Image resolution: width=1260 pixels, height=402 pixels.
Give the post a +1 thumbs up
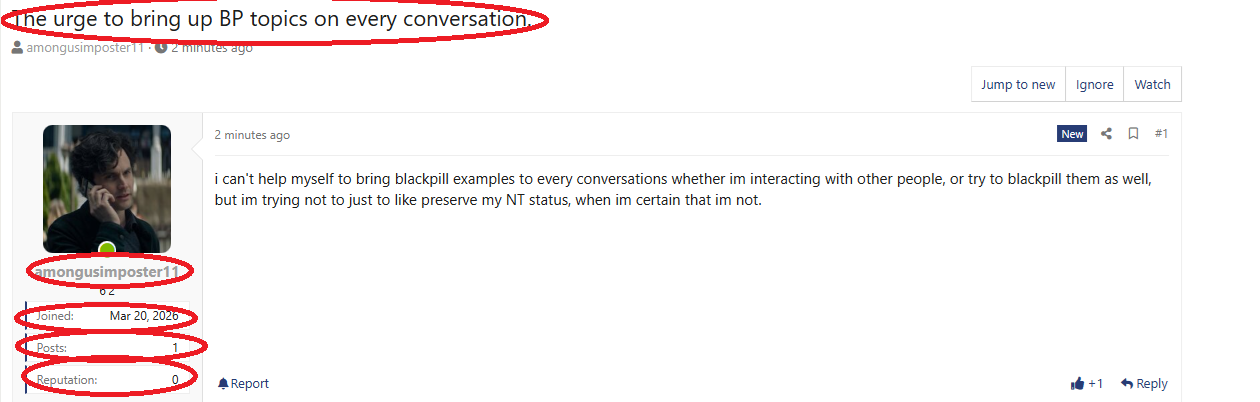pyautogui.click(x=1077, y=384)
